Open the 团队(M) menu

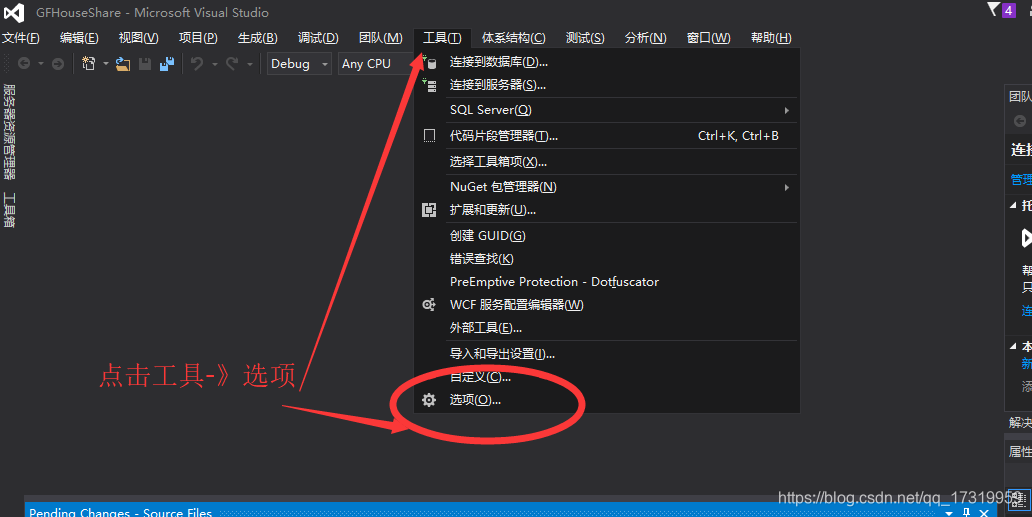point(380,37)
